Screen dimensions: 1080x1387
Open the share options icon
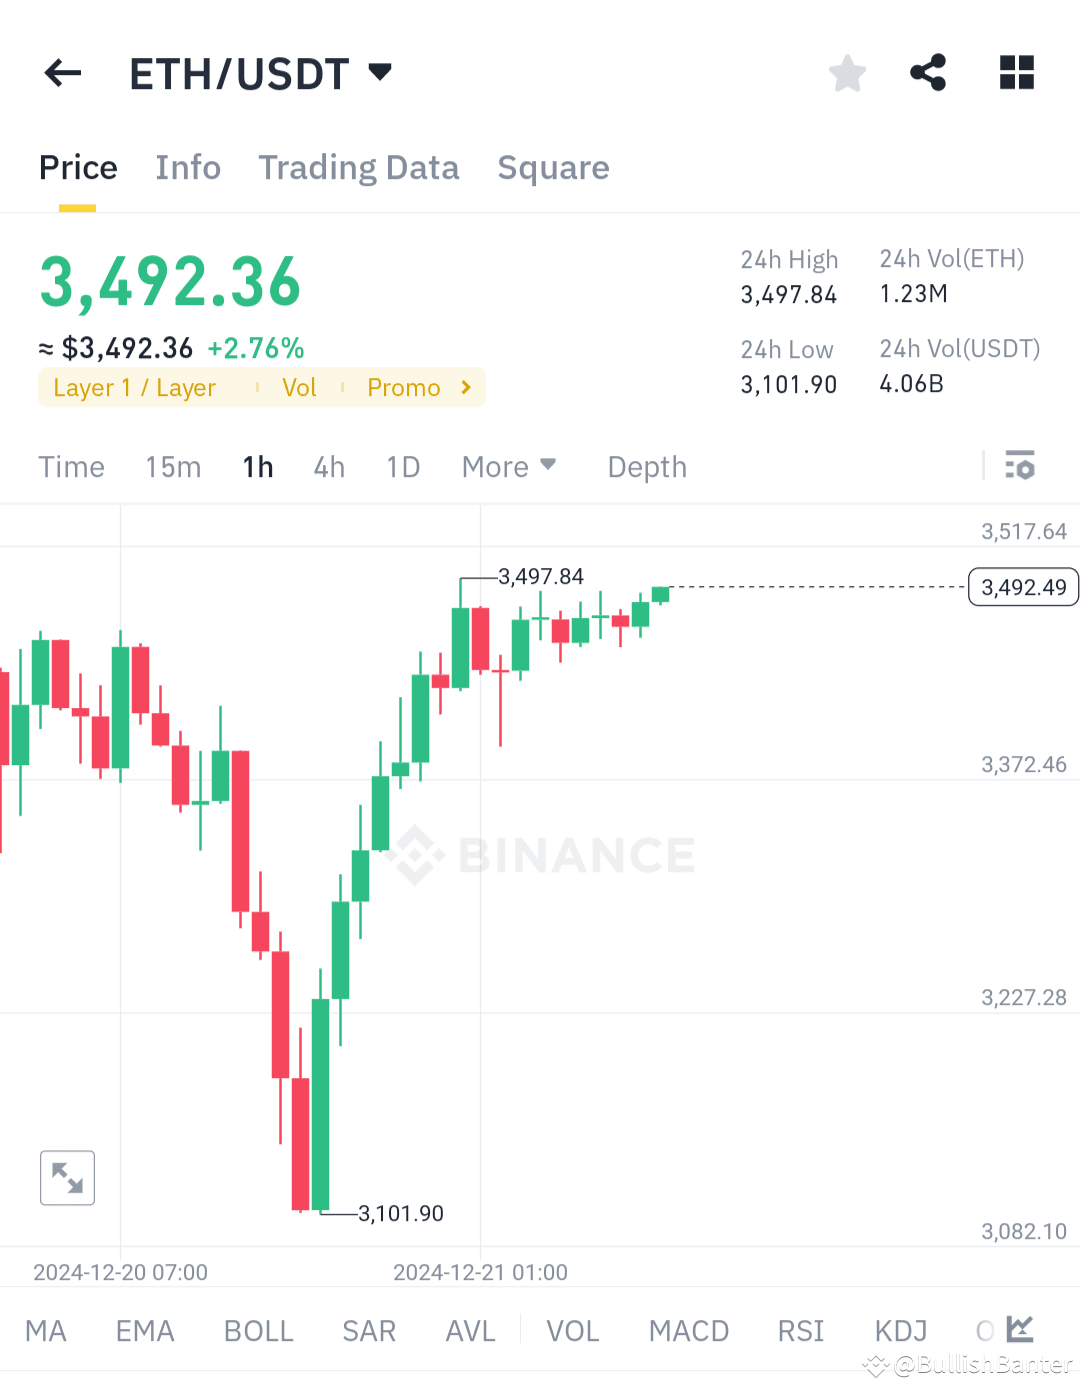click(929, 73)
